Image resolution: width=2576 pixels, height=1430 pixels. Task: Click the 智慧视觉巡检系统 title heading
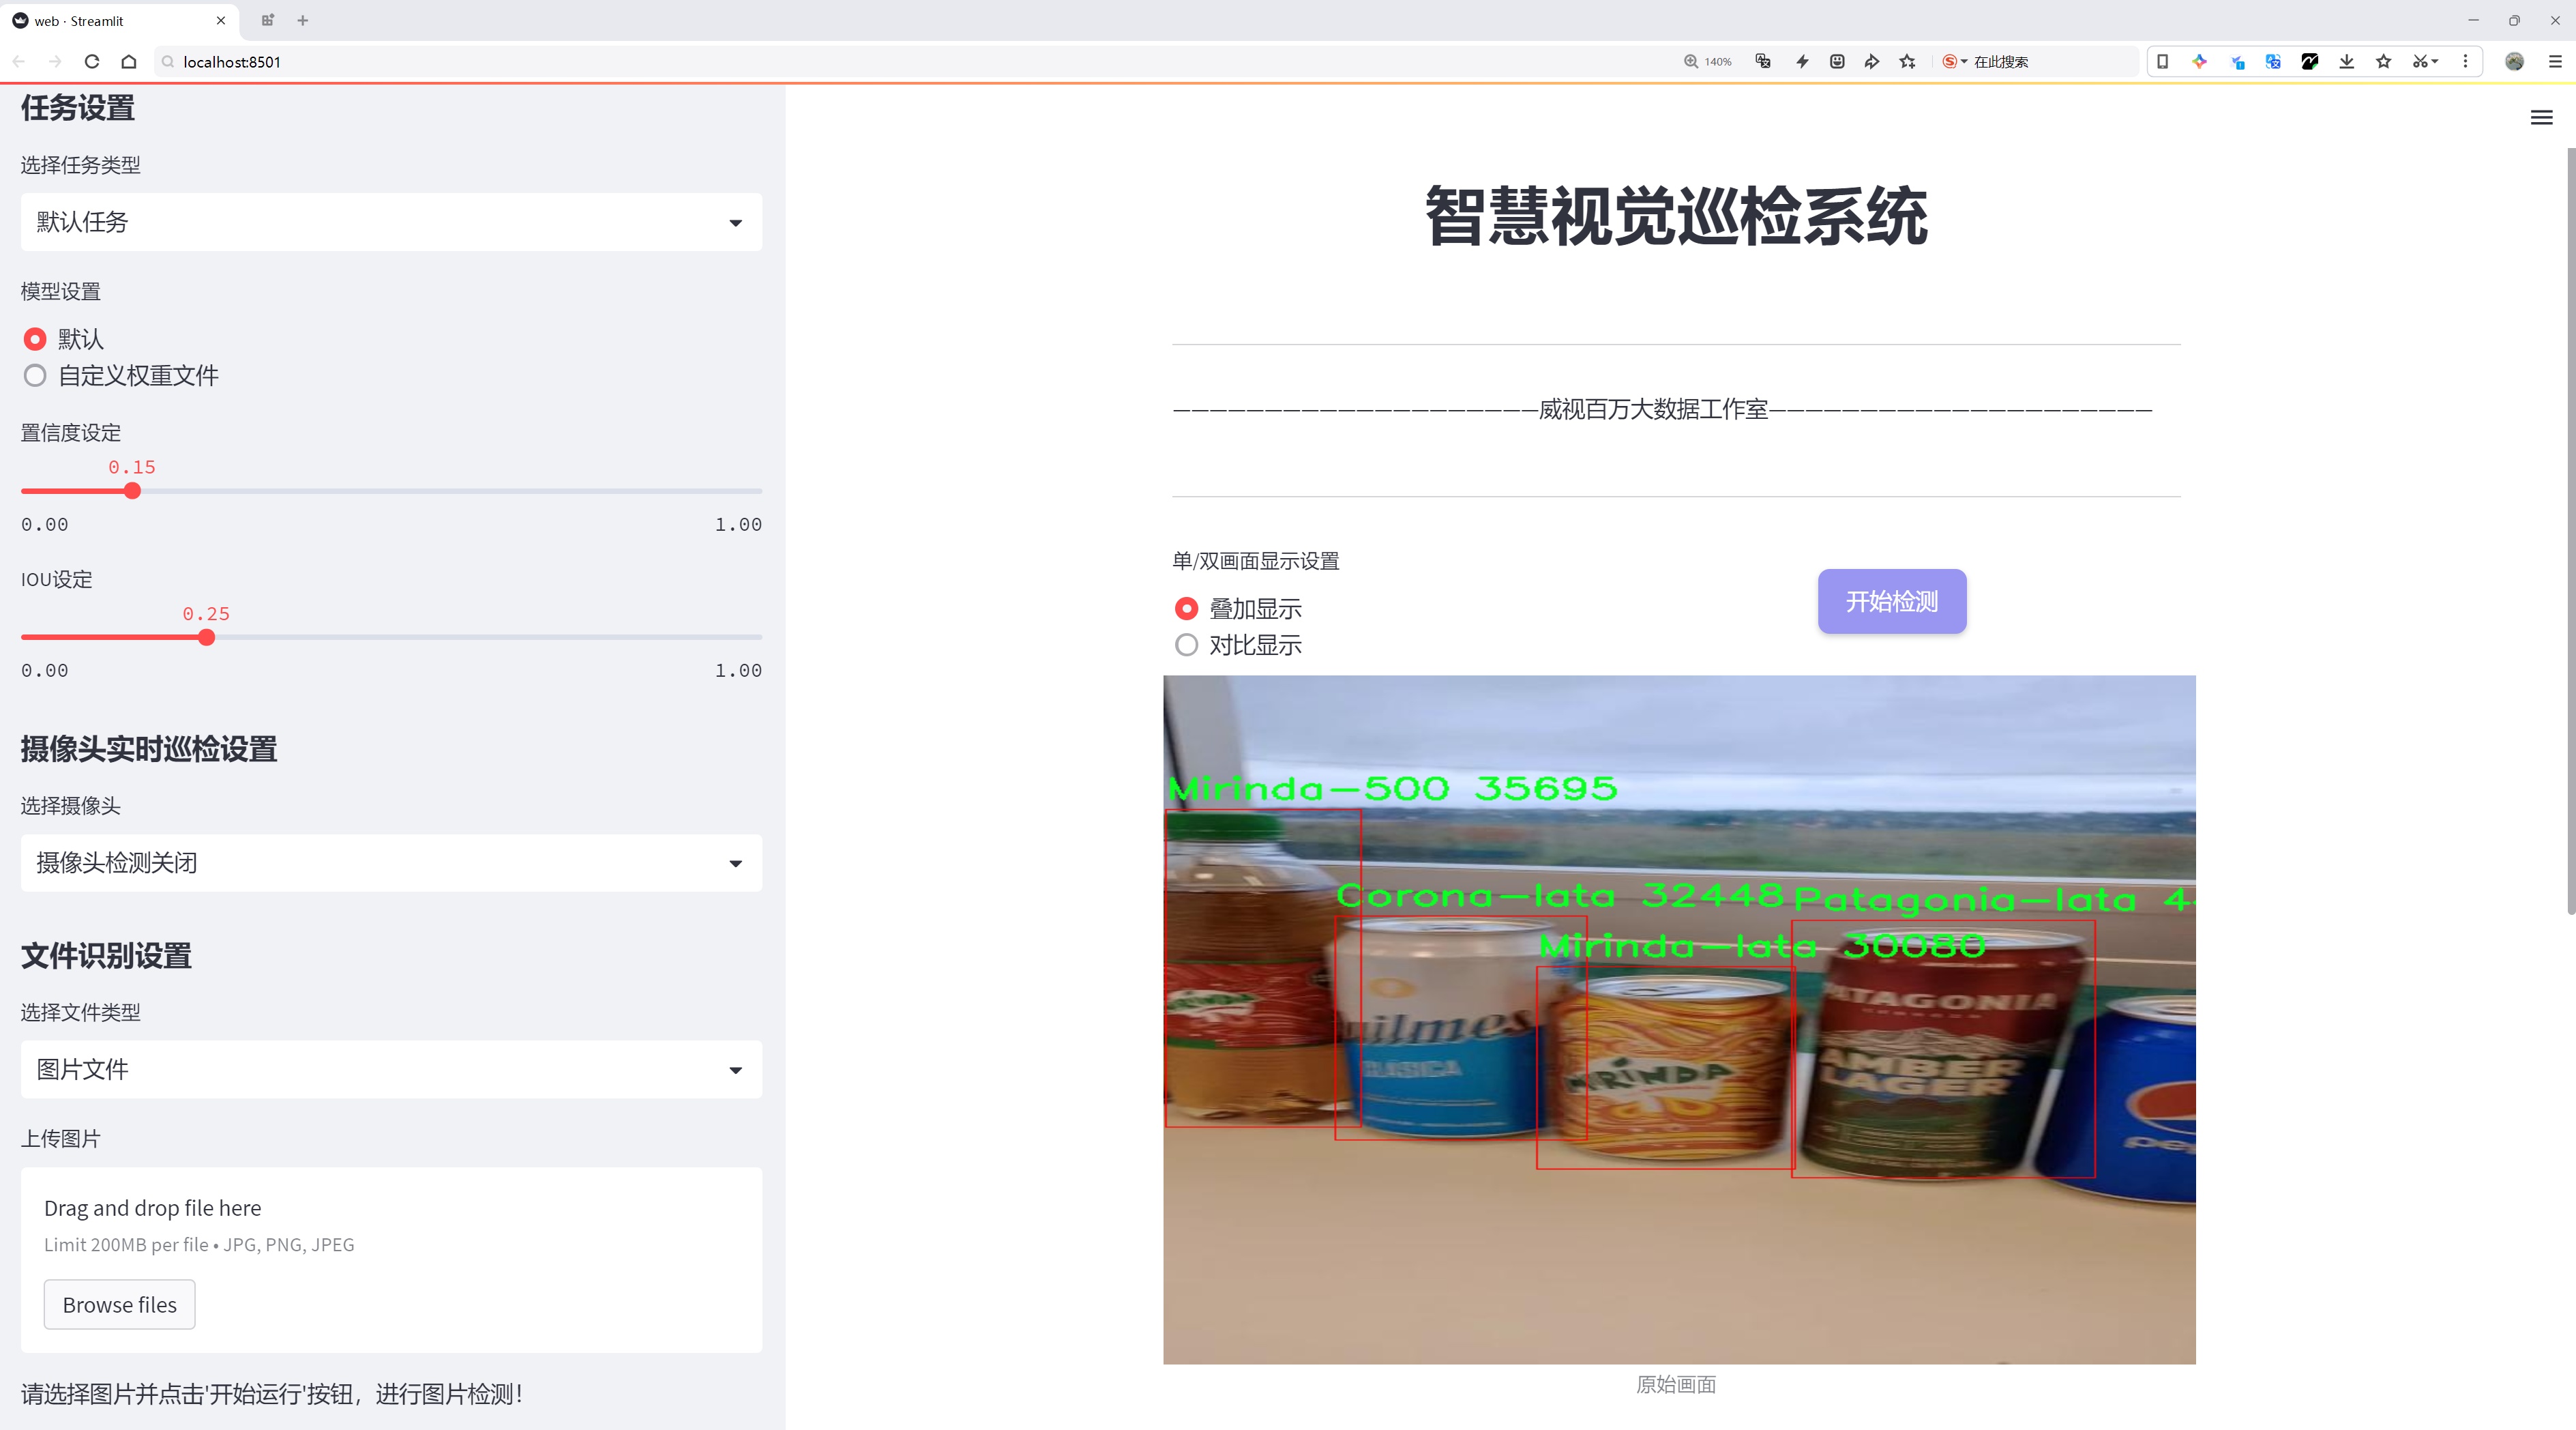click(x=1676, y=216)
